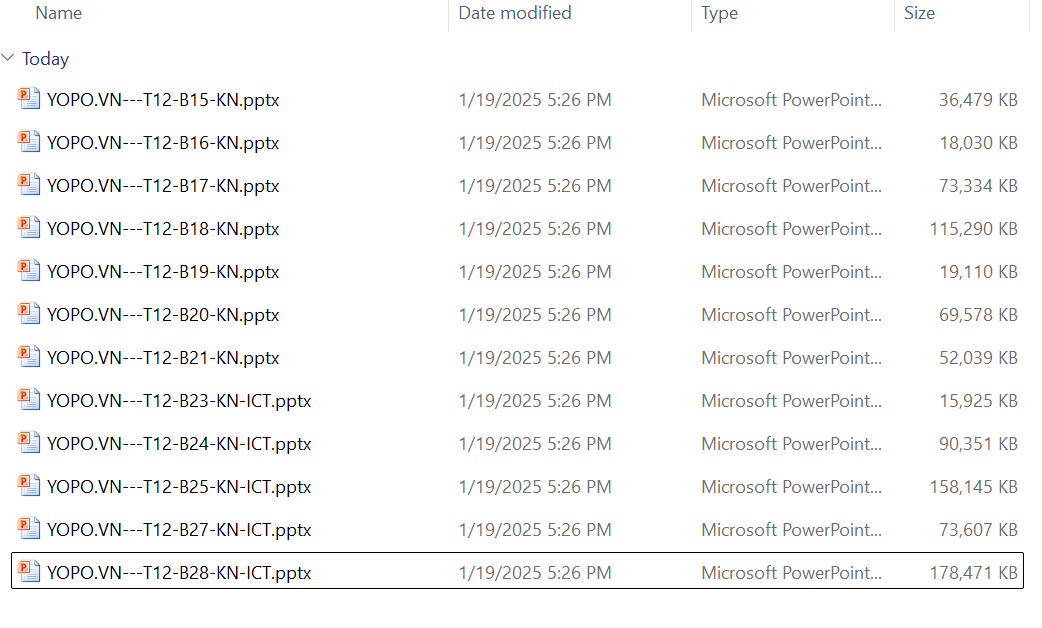The image size is (1042, 628).
Task: Click the T12-B20-KN PowerPoint icon
Action: point(29,314)
